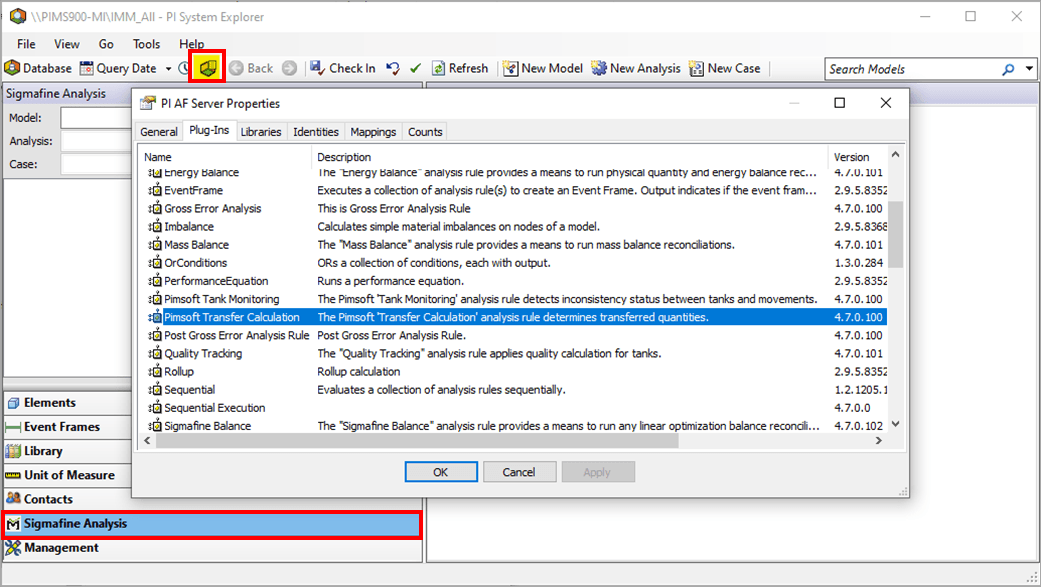Open the Search Models options dropdown
This screenshot has height=587, width=1041.
point(1031,69)
